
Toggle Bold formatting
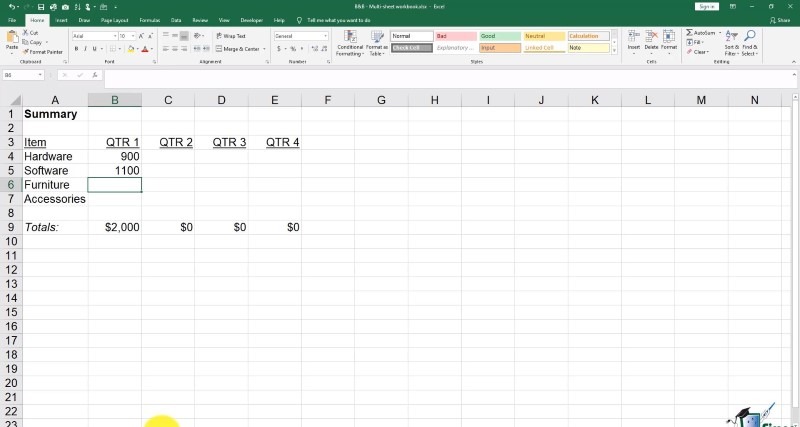click(76, 49)
